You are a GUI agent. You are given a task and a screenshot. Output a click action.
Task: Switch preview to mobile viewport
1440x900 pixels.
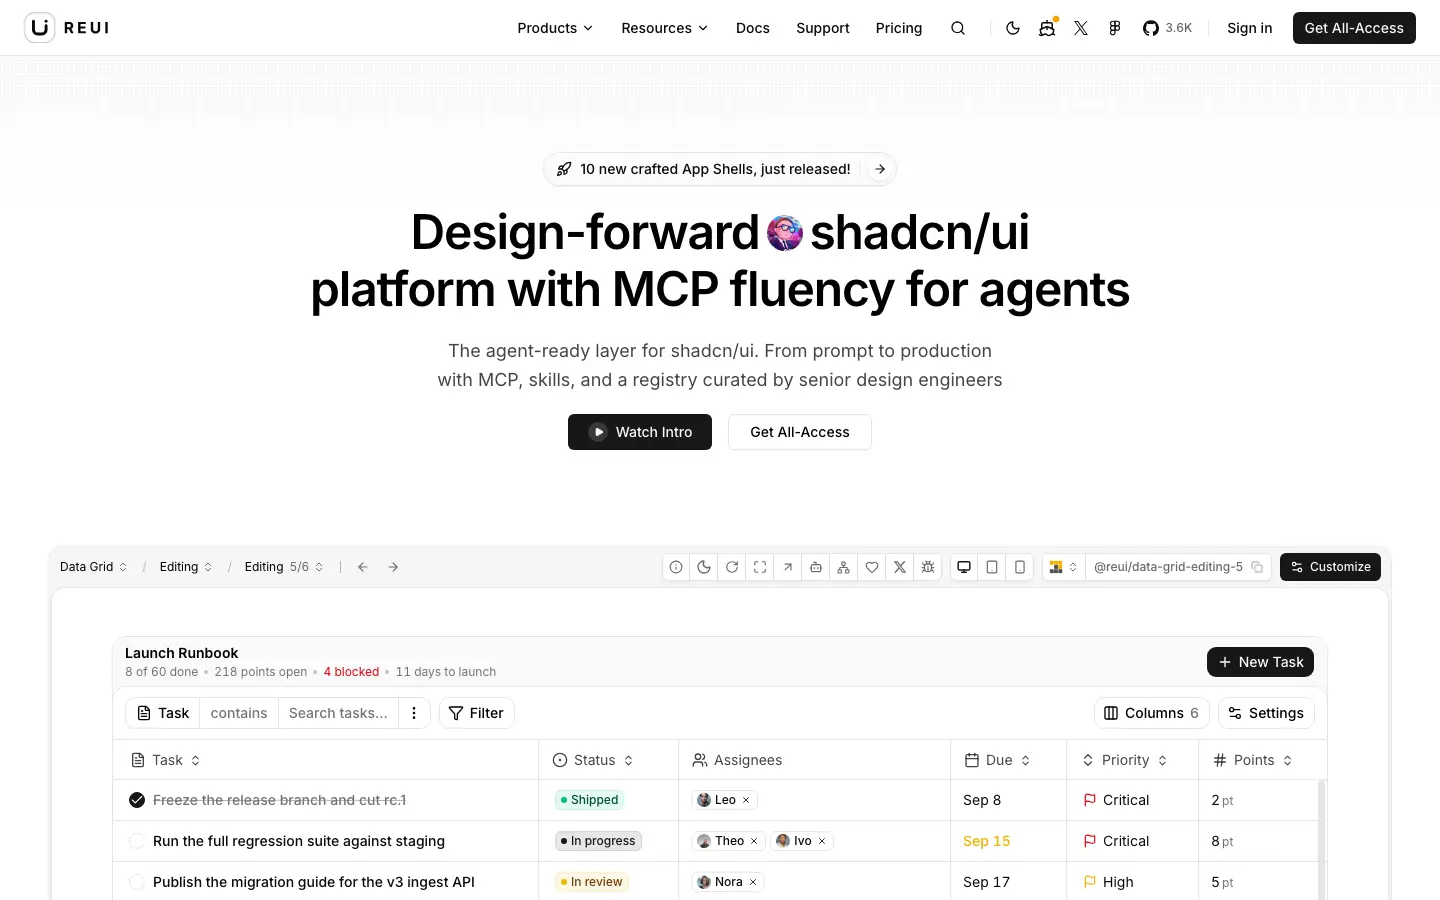[1020, 567]
